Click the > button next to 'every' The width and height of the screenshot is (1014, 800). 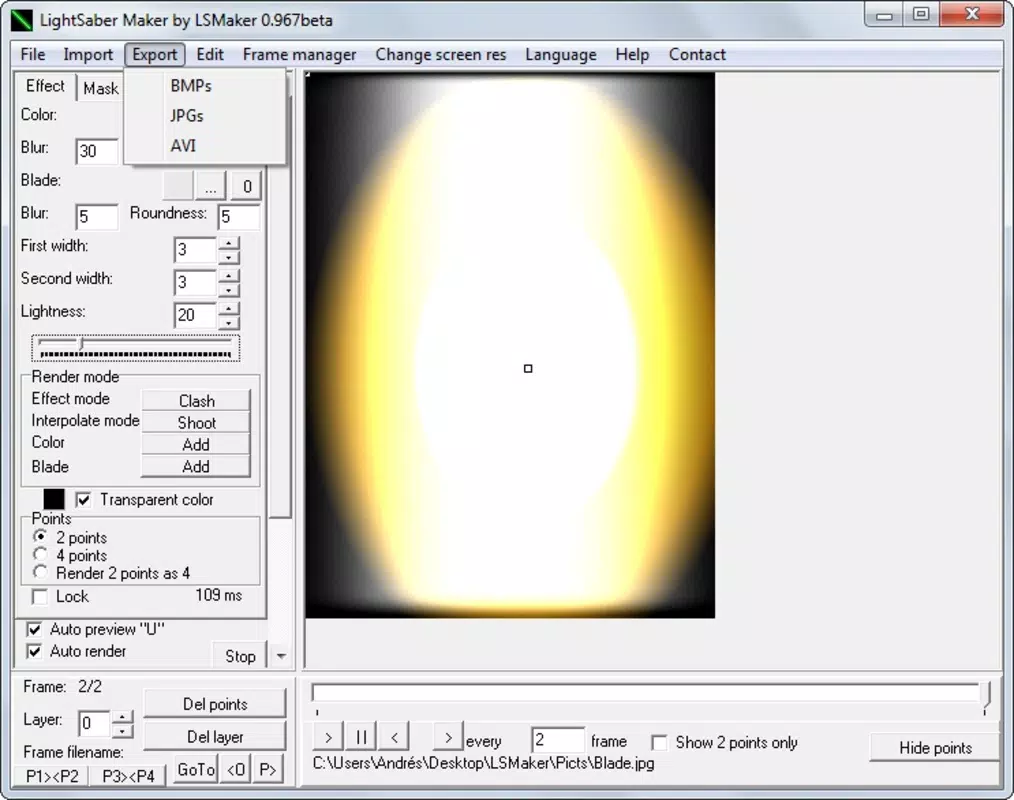pyautogui.click(x=448, y=738)
